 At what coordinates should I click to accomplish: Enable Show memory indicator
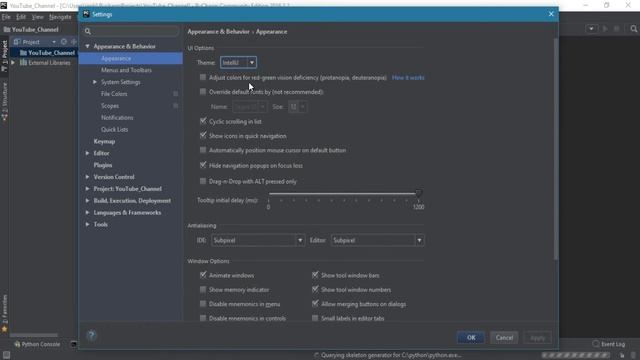pos(203,289)
